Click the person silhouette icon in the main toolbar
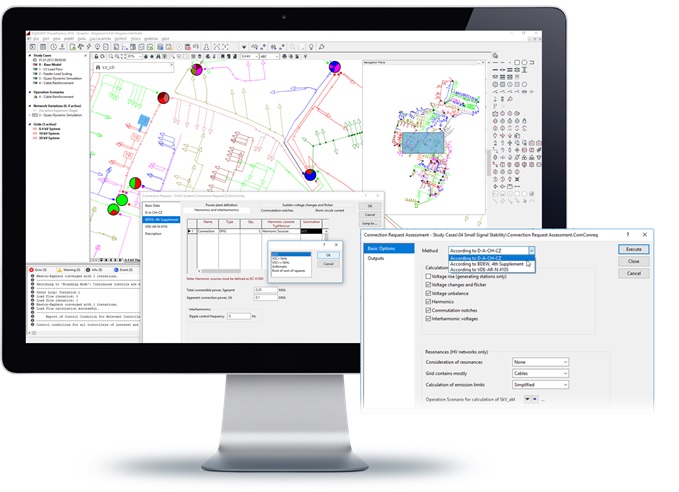 [207, 47]
